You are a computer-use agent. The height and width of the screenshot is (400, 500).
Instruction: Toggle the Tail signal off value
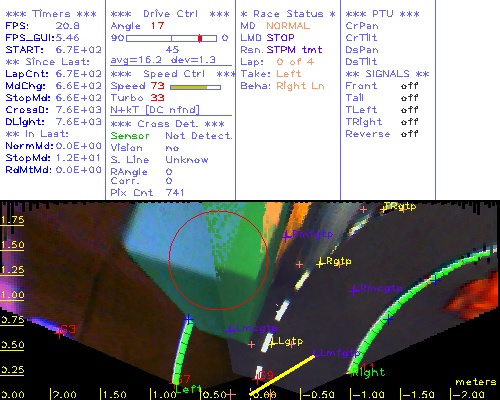pyautogui.click(x=410, y=98)
